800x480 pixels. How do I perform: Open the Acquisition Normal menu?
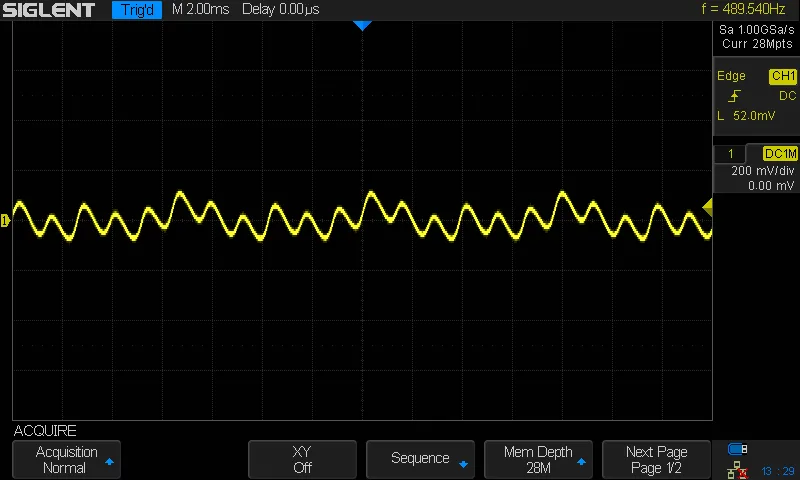(66, 459)
